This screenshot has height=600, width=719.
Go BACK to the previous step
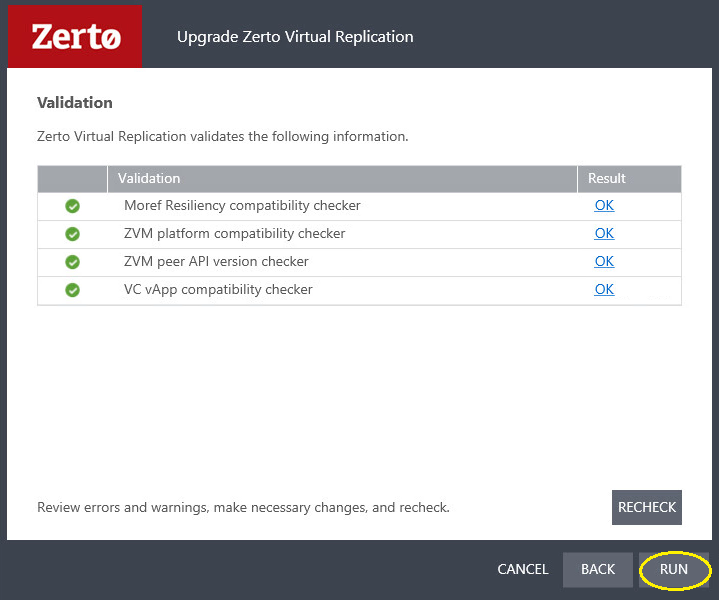pyautogui.click(x=598, y=569)
